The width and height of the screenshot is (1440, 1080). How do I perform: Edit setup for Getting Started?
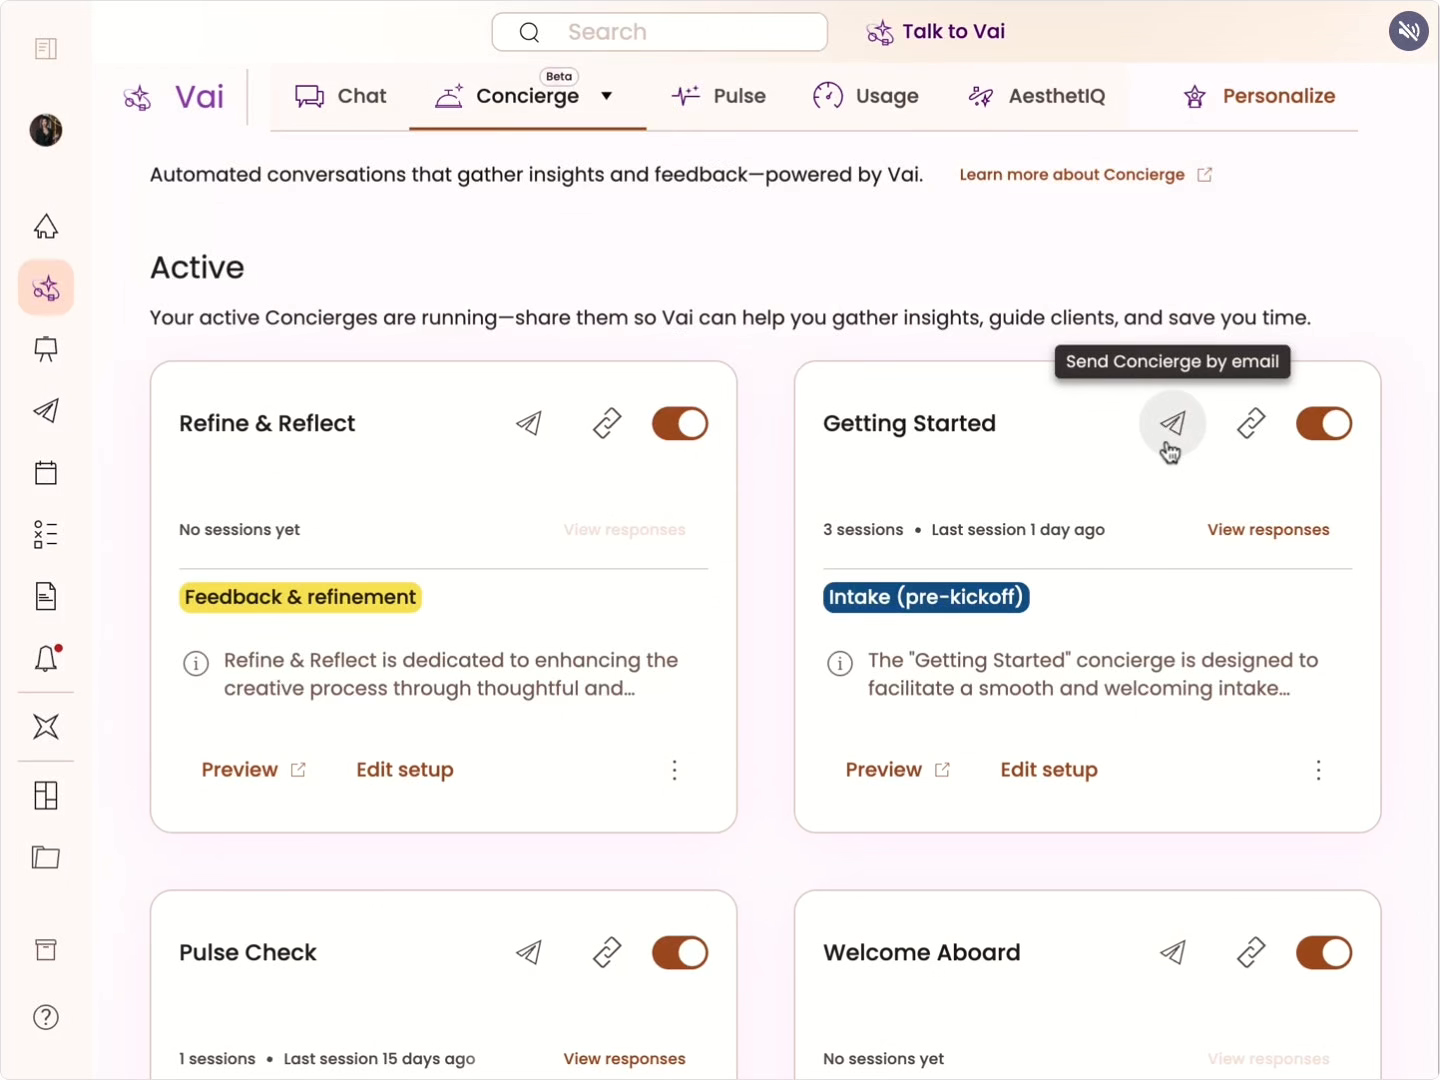click(1049, 770)
